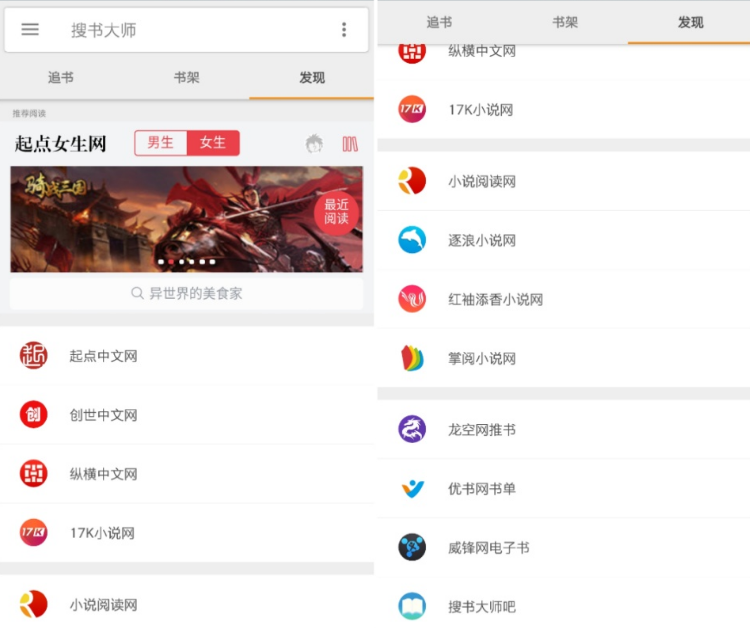The height and width of the screenshot is (628, 750).
Task: Tap 17K logo icon in right screen
Action: (x=412, y=109)
